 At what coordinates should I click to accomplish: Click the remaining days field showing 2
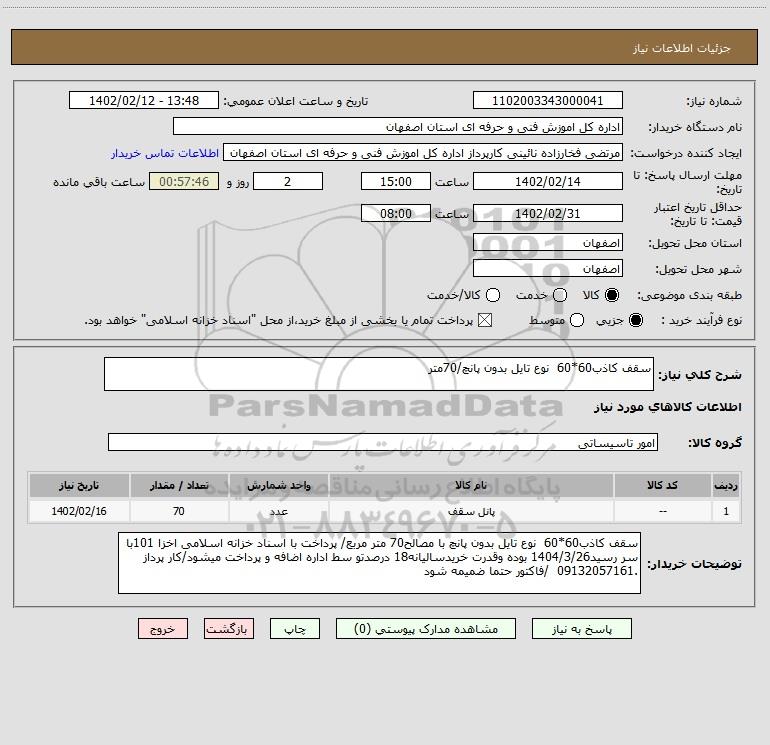[288, 181]
